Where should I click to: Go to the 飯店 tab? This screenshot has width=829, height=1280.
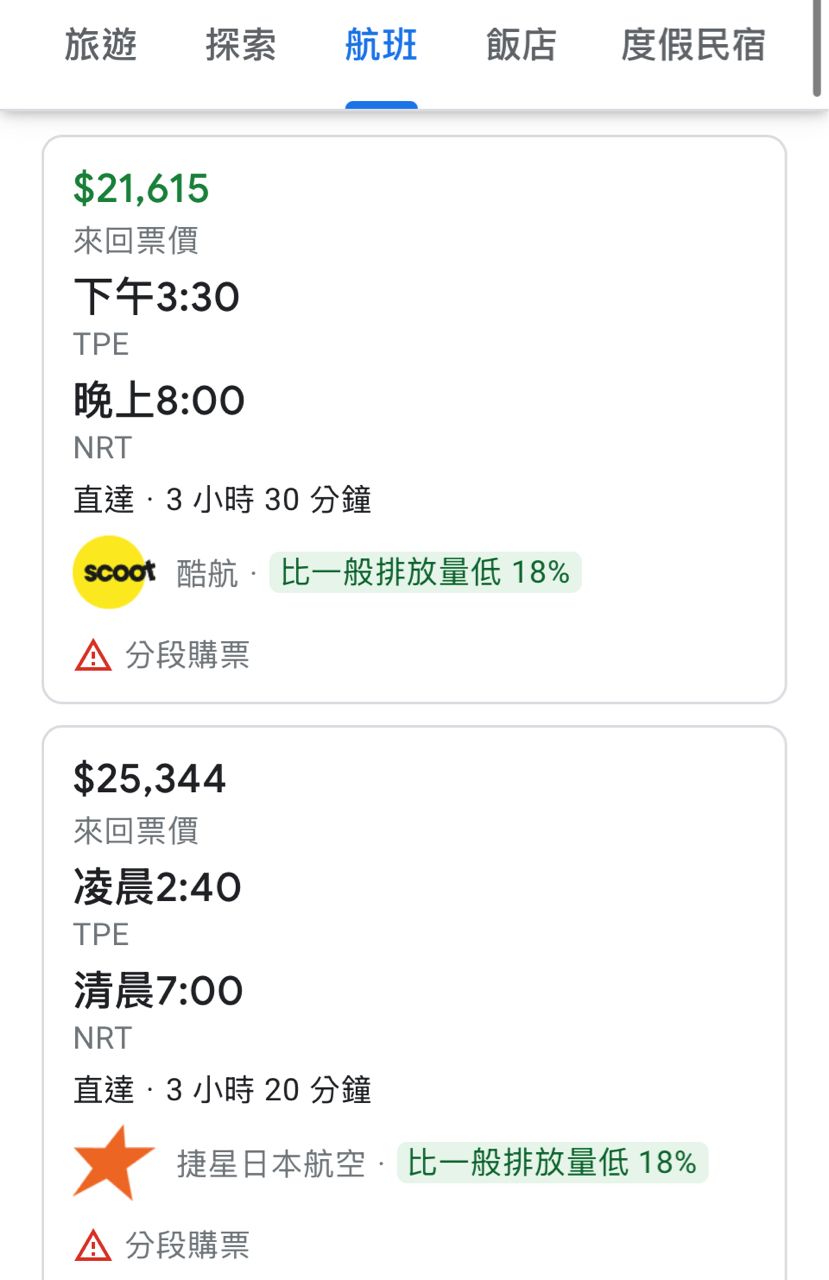click(x=521, y=46)
